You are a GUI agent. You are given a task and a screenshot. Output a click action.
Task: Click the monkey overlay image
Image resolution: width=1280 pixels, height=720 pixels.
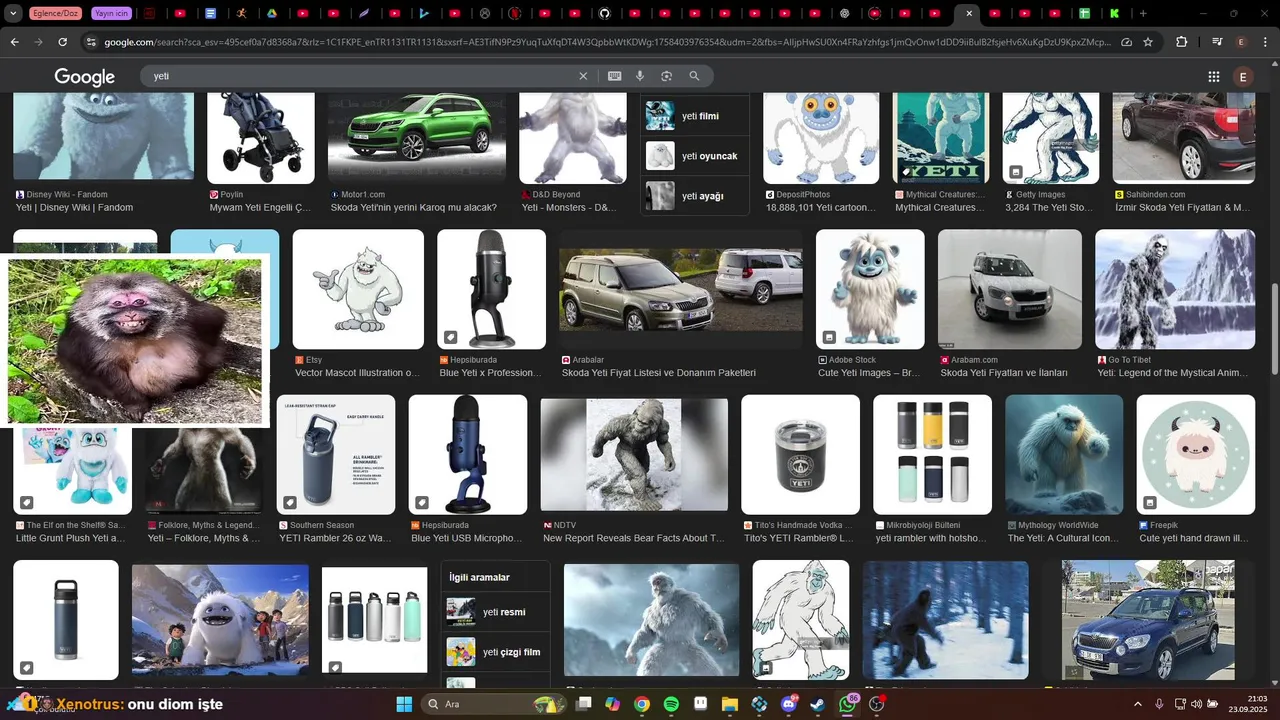[x=134, y=341]
